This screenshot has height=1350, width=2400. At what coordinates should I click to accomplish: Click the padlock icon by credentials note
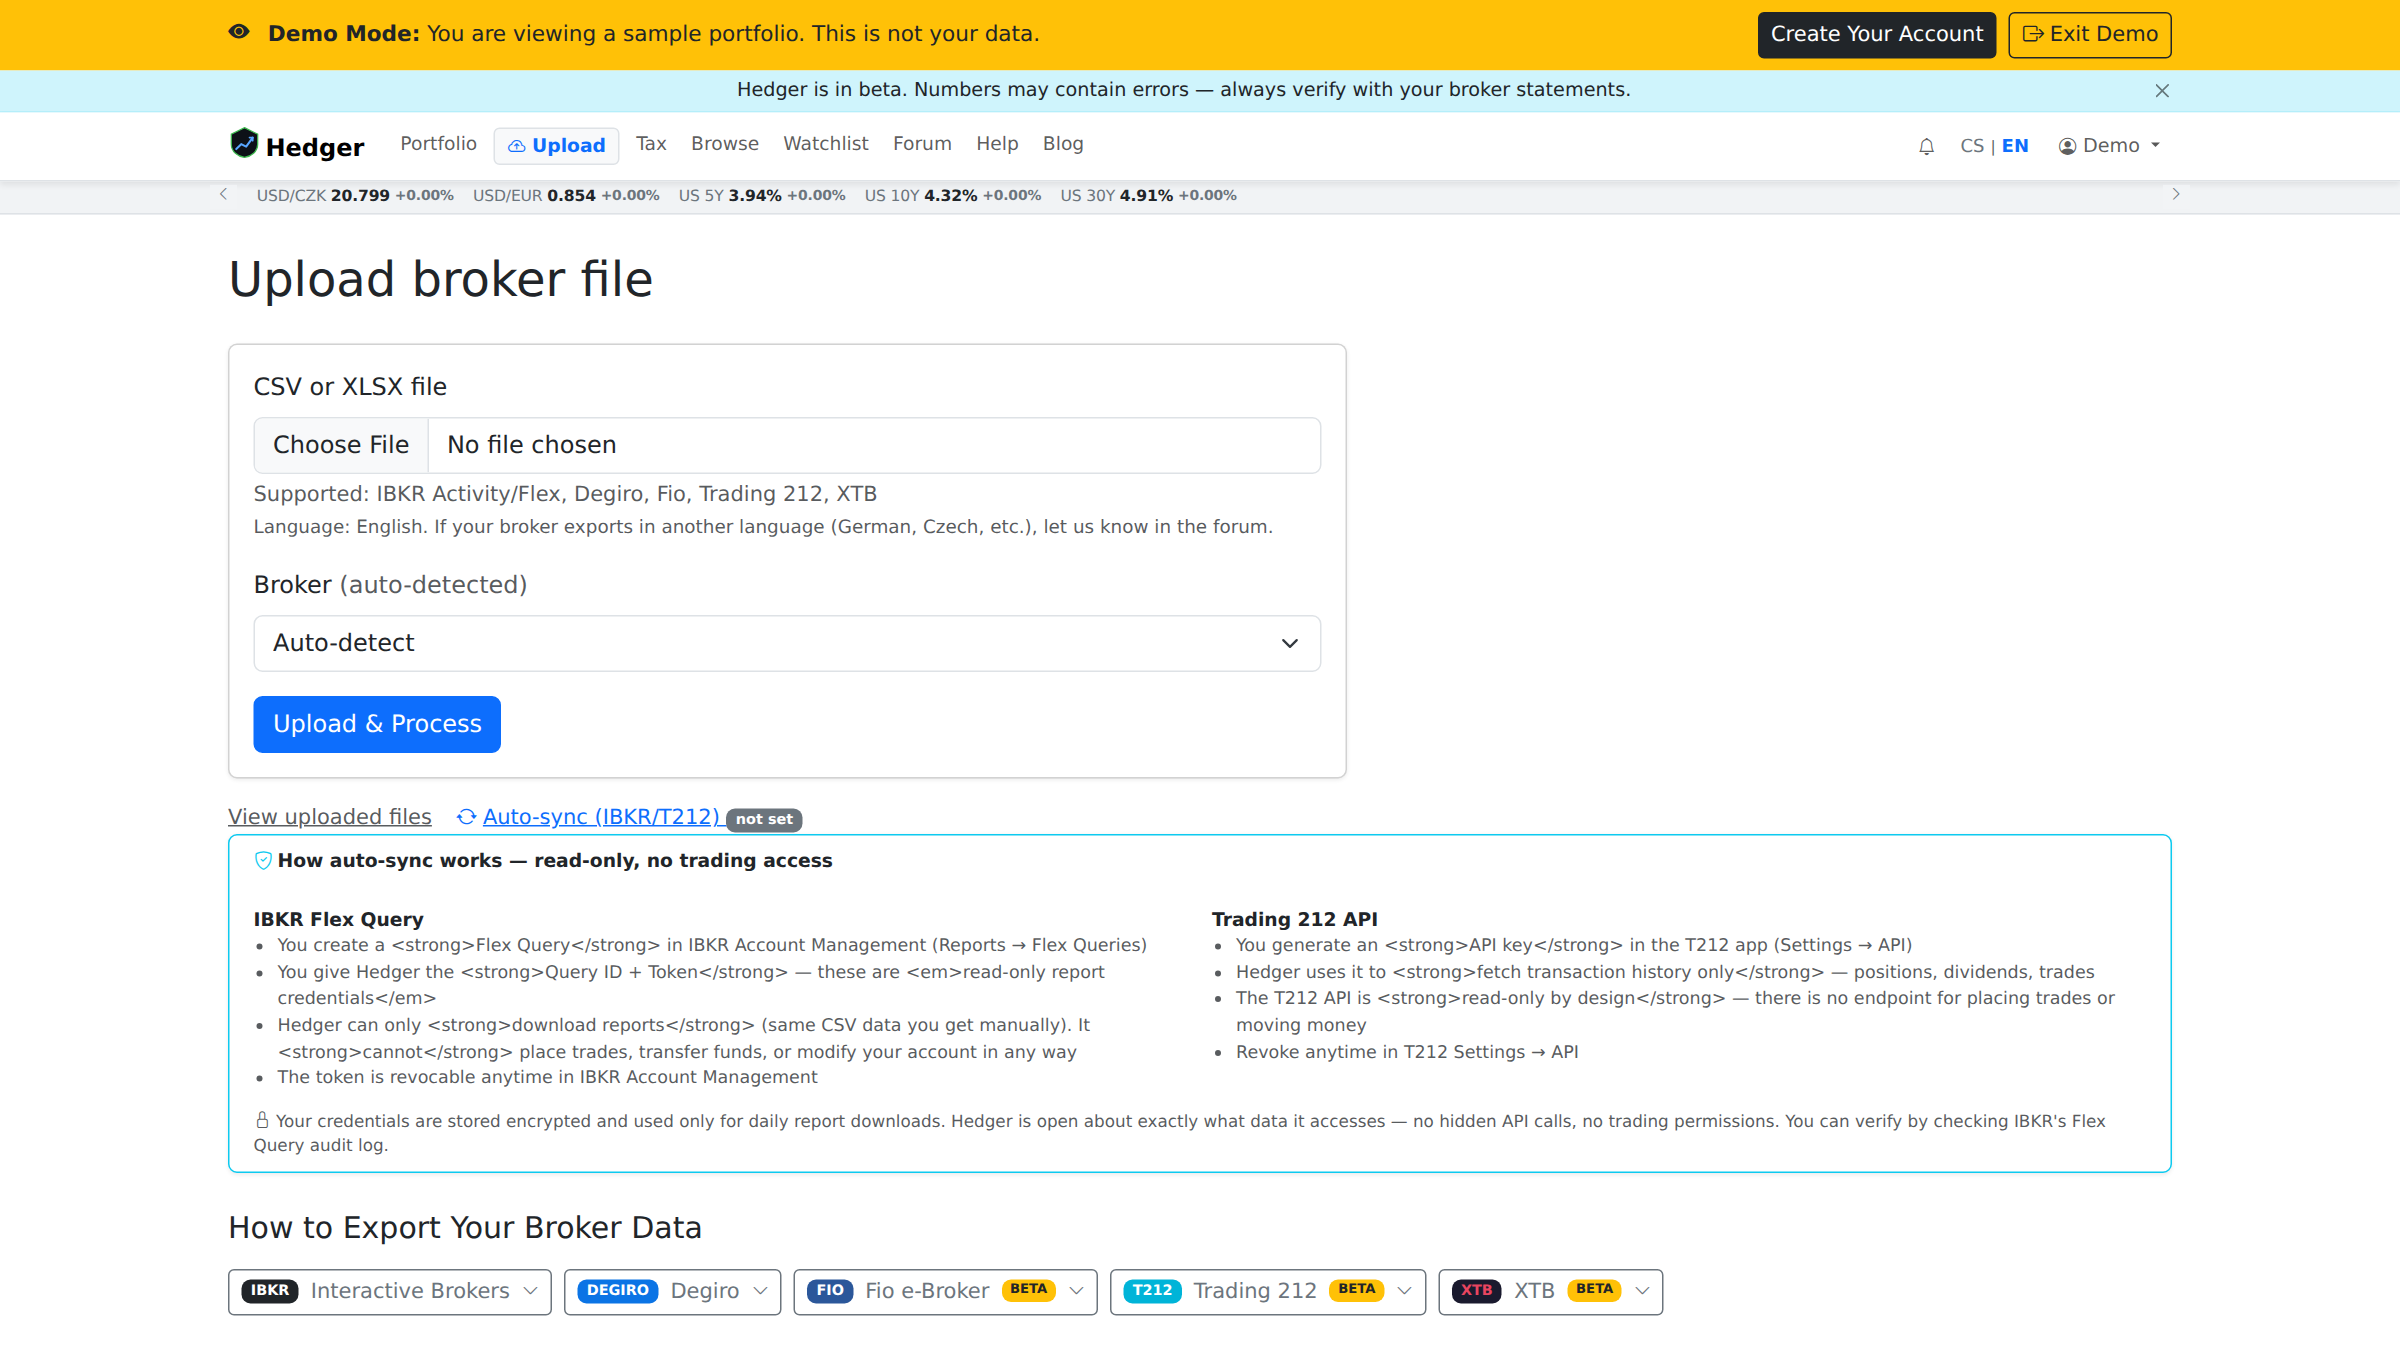click(x=262, y=1120)
